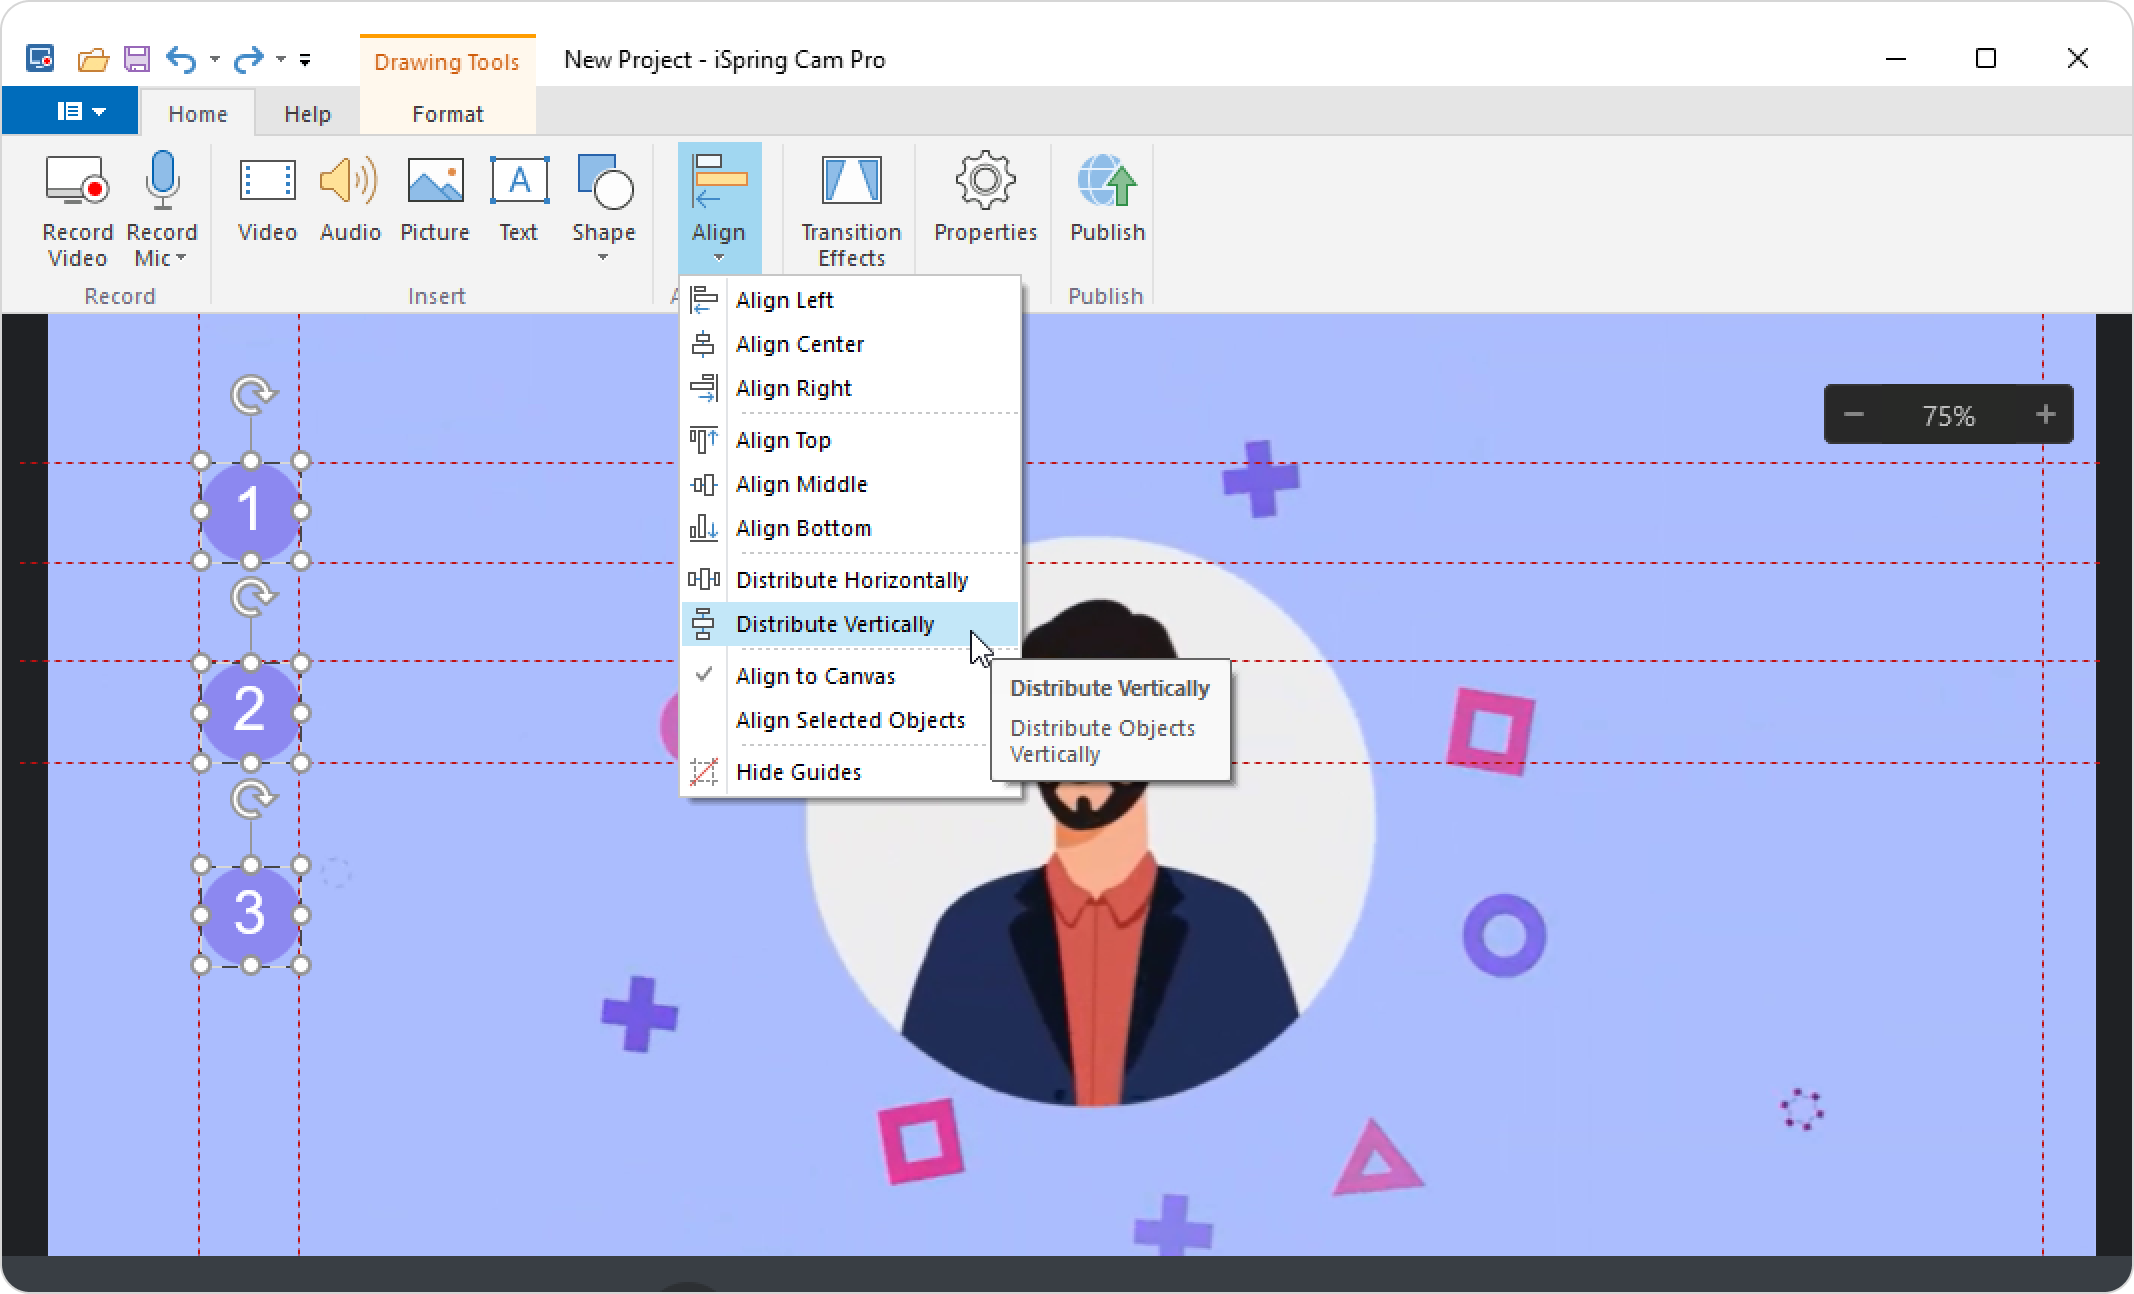The width and height of the screenshot is (2134, 1294).
Task: Click the Audio insert icon
Action: (x=349, y=183)
